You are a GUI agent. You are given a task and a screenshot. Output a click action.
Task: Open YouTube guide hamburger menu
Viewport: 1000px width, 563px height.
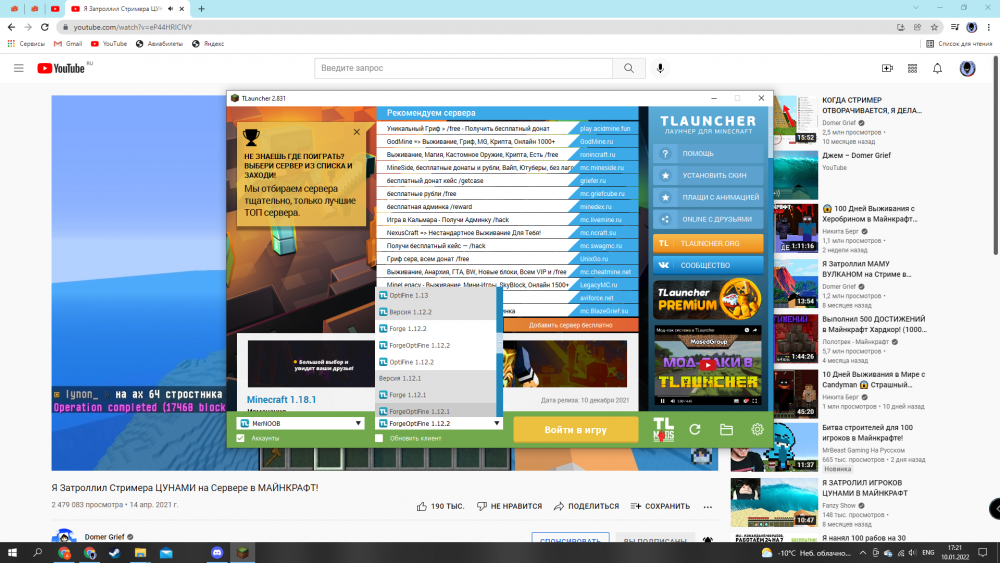click(18, 68)
